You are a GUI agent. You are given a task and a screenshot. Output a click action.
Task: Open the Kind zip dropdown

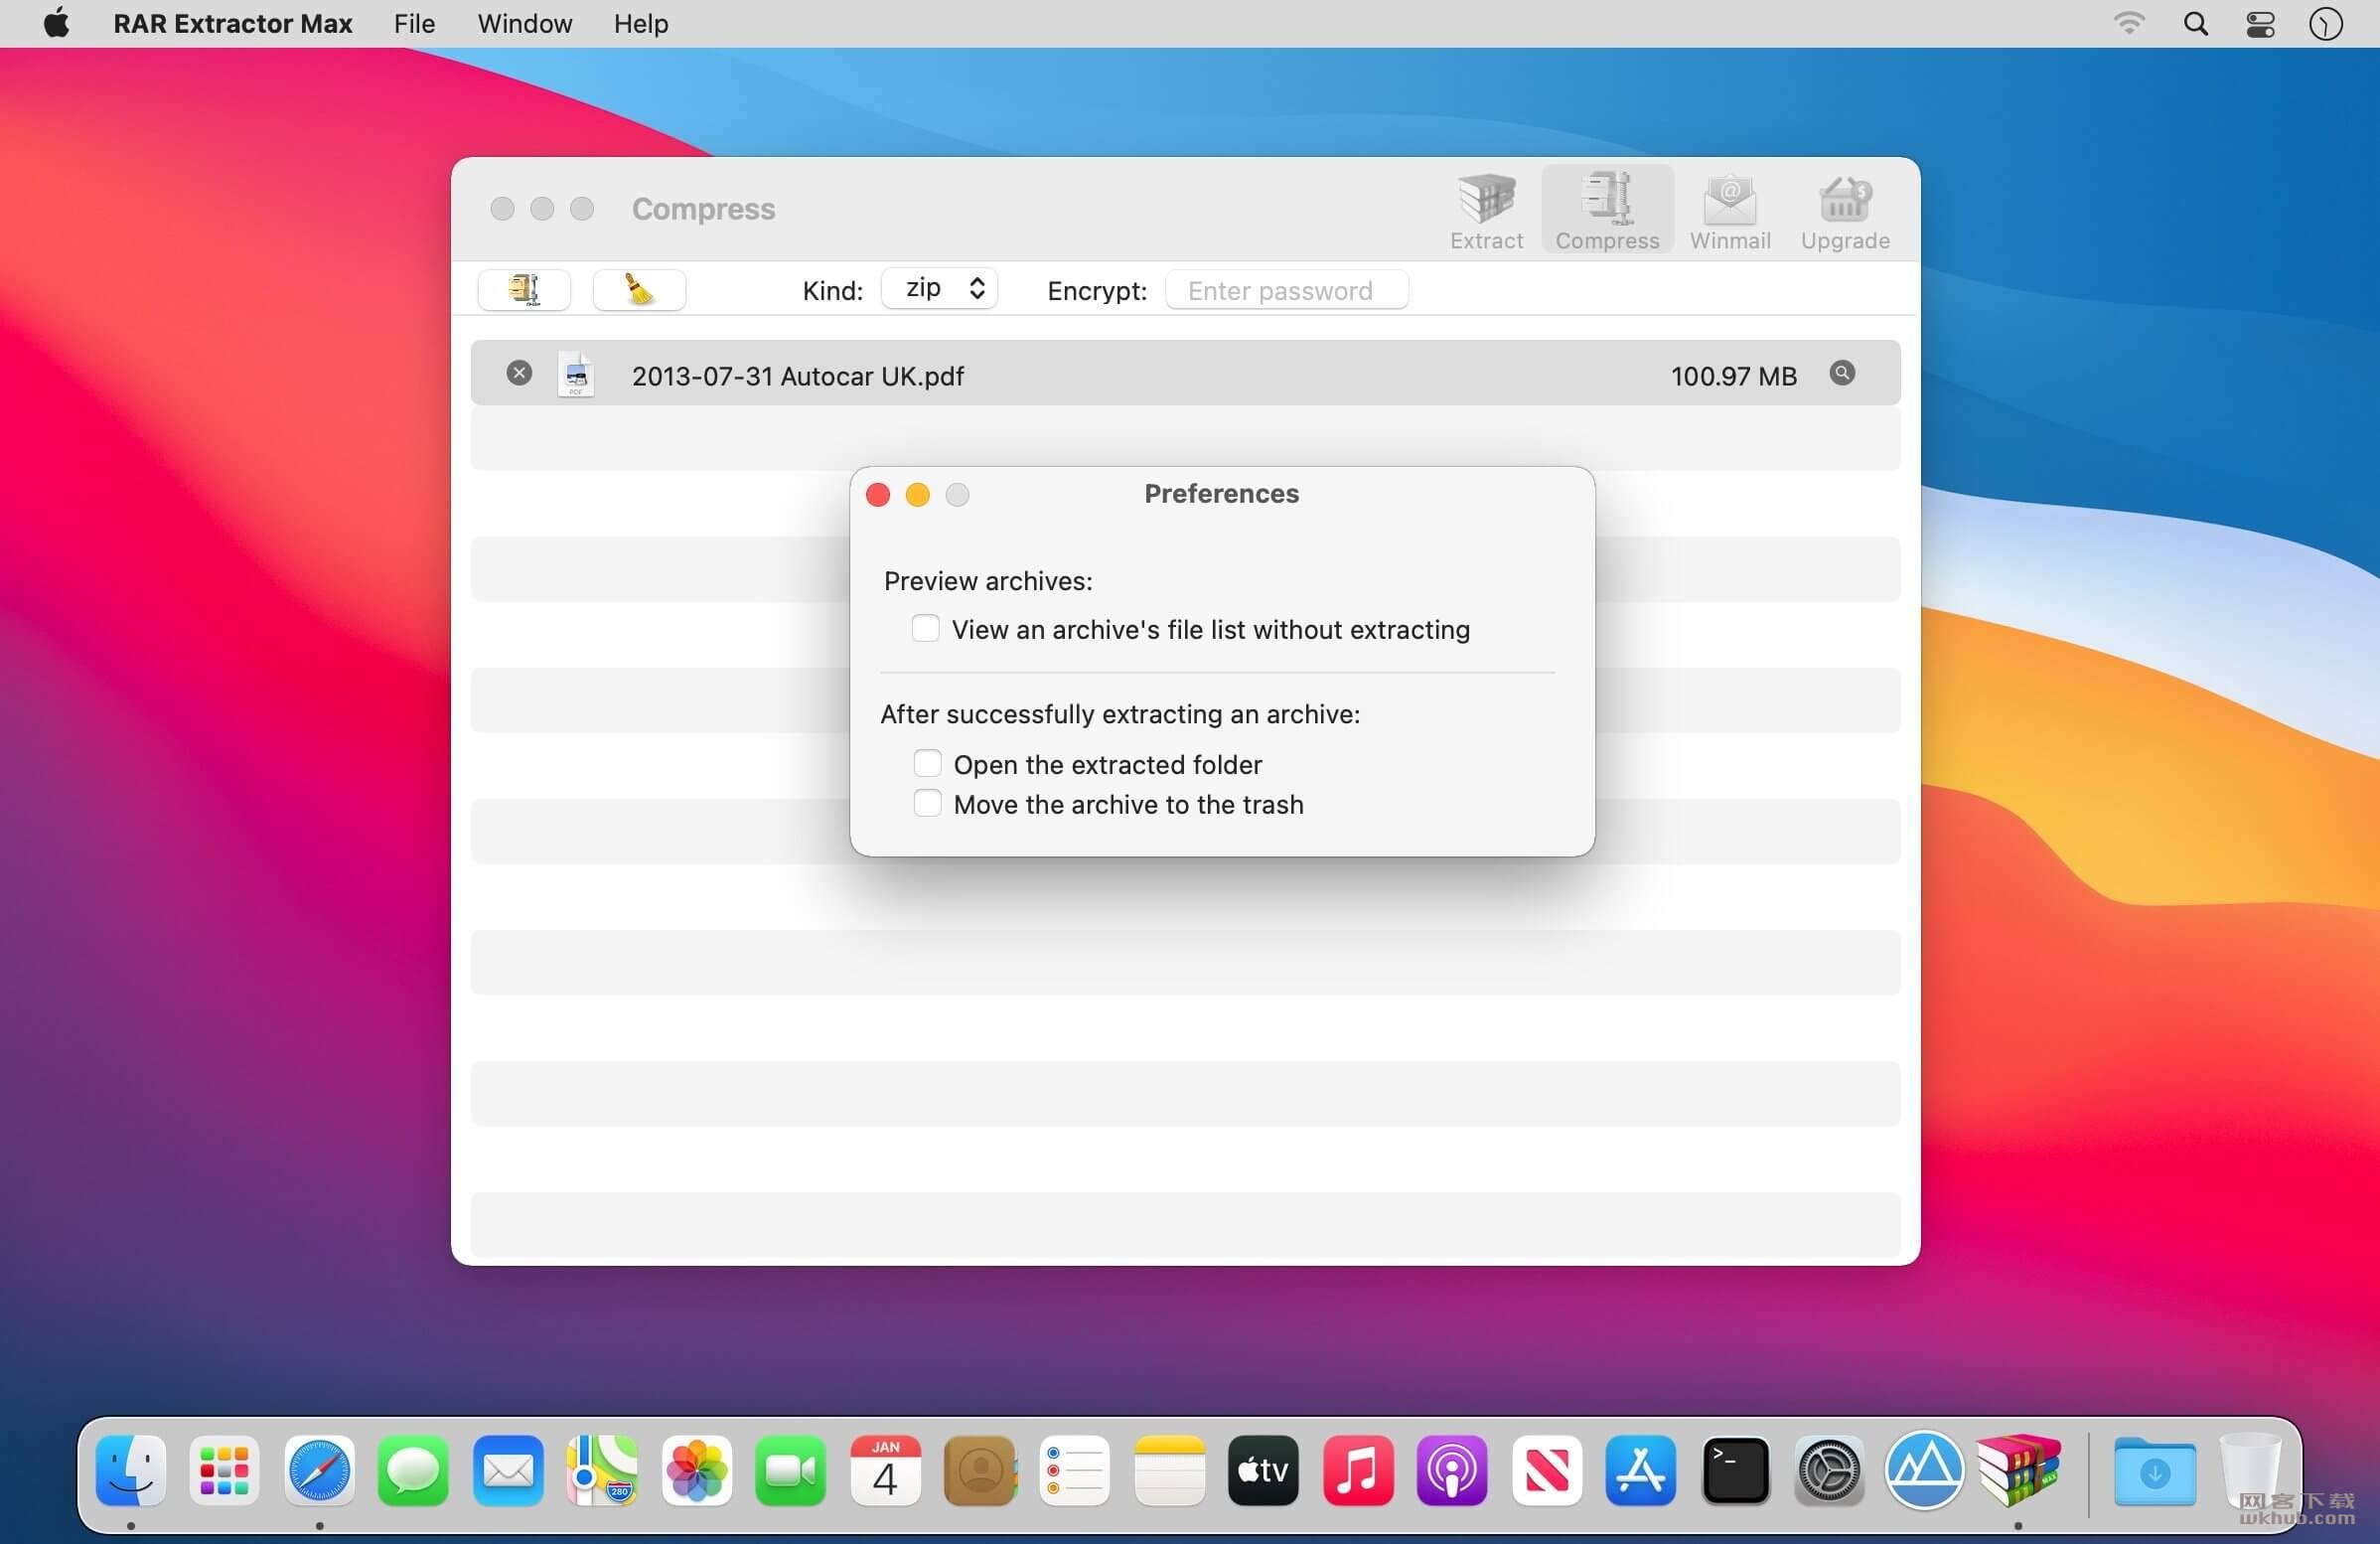939,289
